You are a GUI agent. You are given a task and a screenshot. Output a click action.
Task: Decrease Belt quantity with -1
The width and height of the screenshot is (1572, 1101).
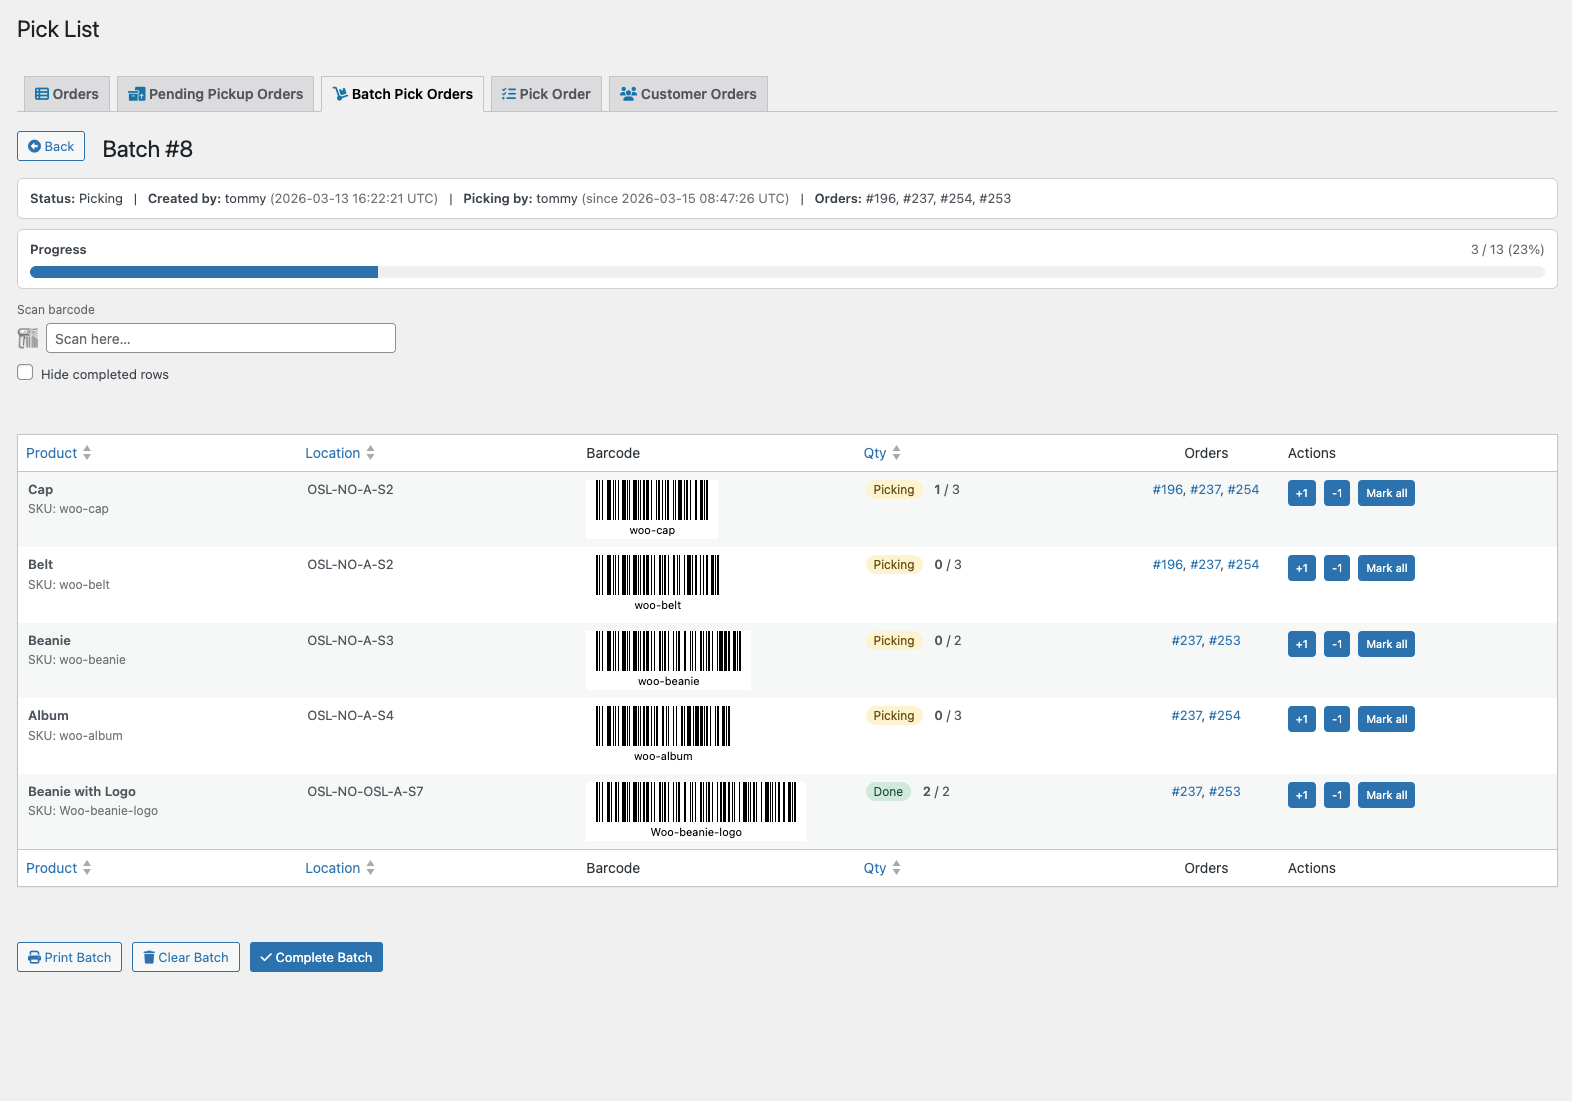coord(1337,568)
